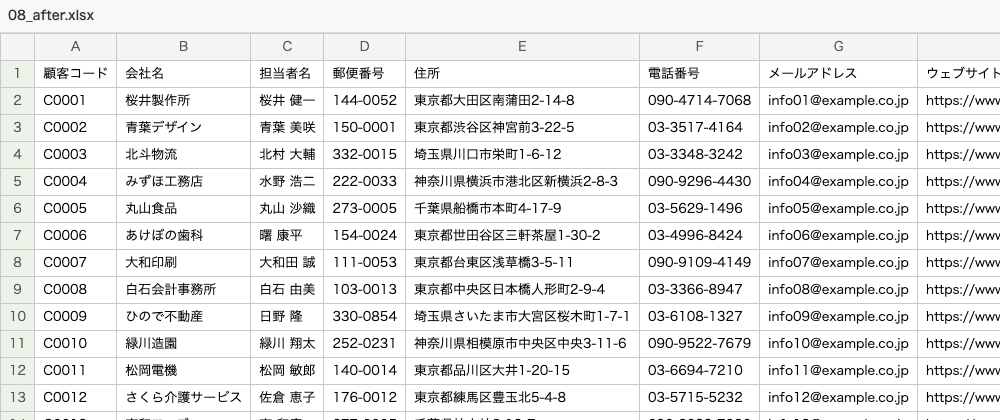Select contact cell 日野 隆
The image size is (1000, 420).
(x=287, y=317)
